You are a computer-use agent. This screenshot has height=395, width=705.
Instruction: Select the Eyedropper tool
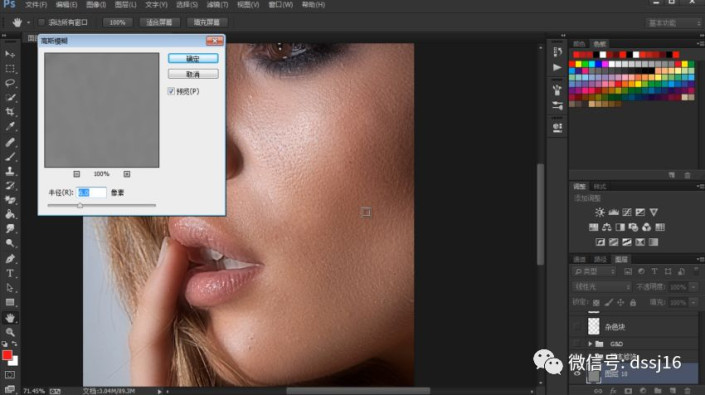click(10, 126)
